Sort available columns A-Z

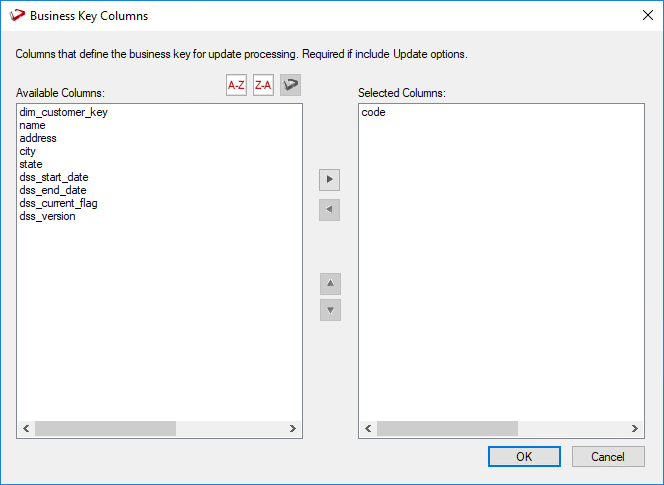click(x=237, y=86)
